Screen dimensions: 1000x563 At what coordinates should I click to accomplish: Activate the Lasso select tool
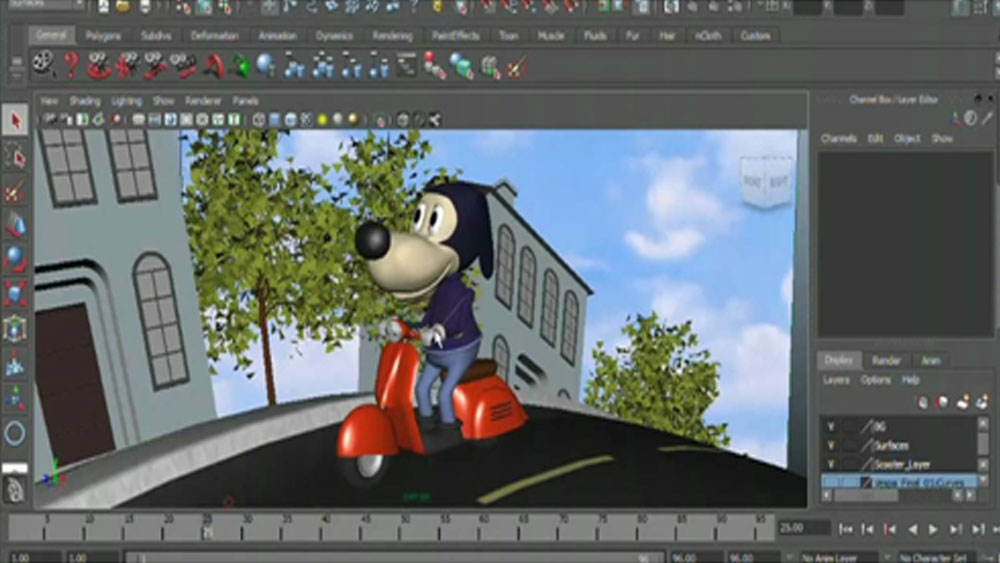(x=15, y=156)
